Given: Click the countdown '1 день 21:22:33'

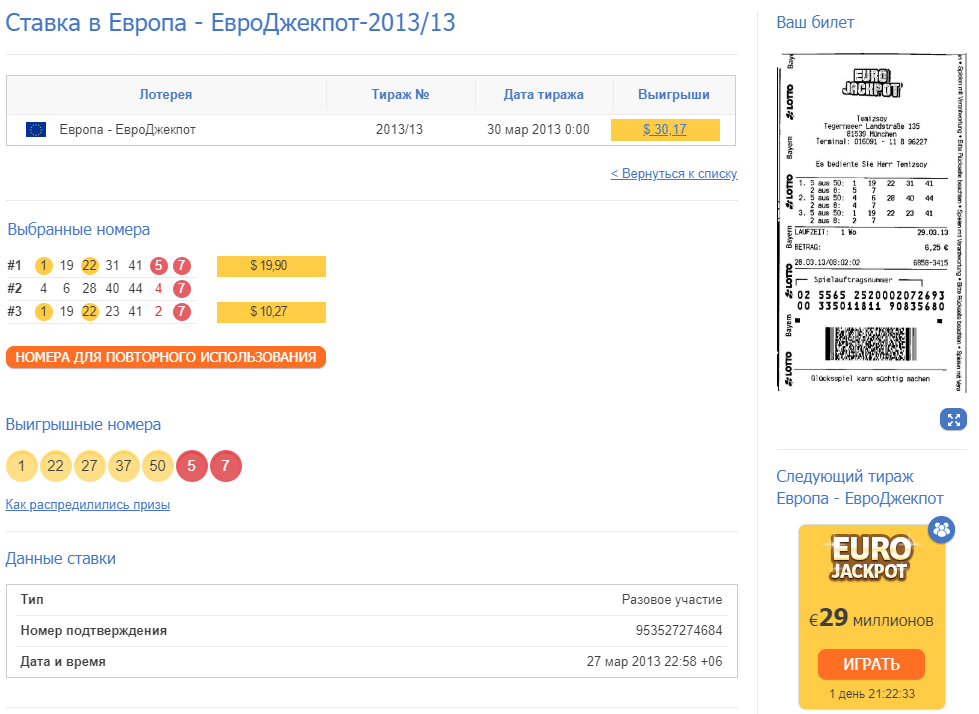Looking at the screenshot, I should coord(872,694).
